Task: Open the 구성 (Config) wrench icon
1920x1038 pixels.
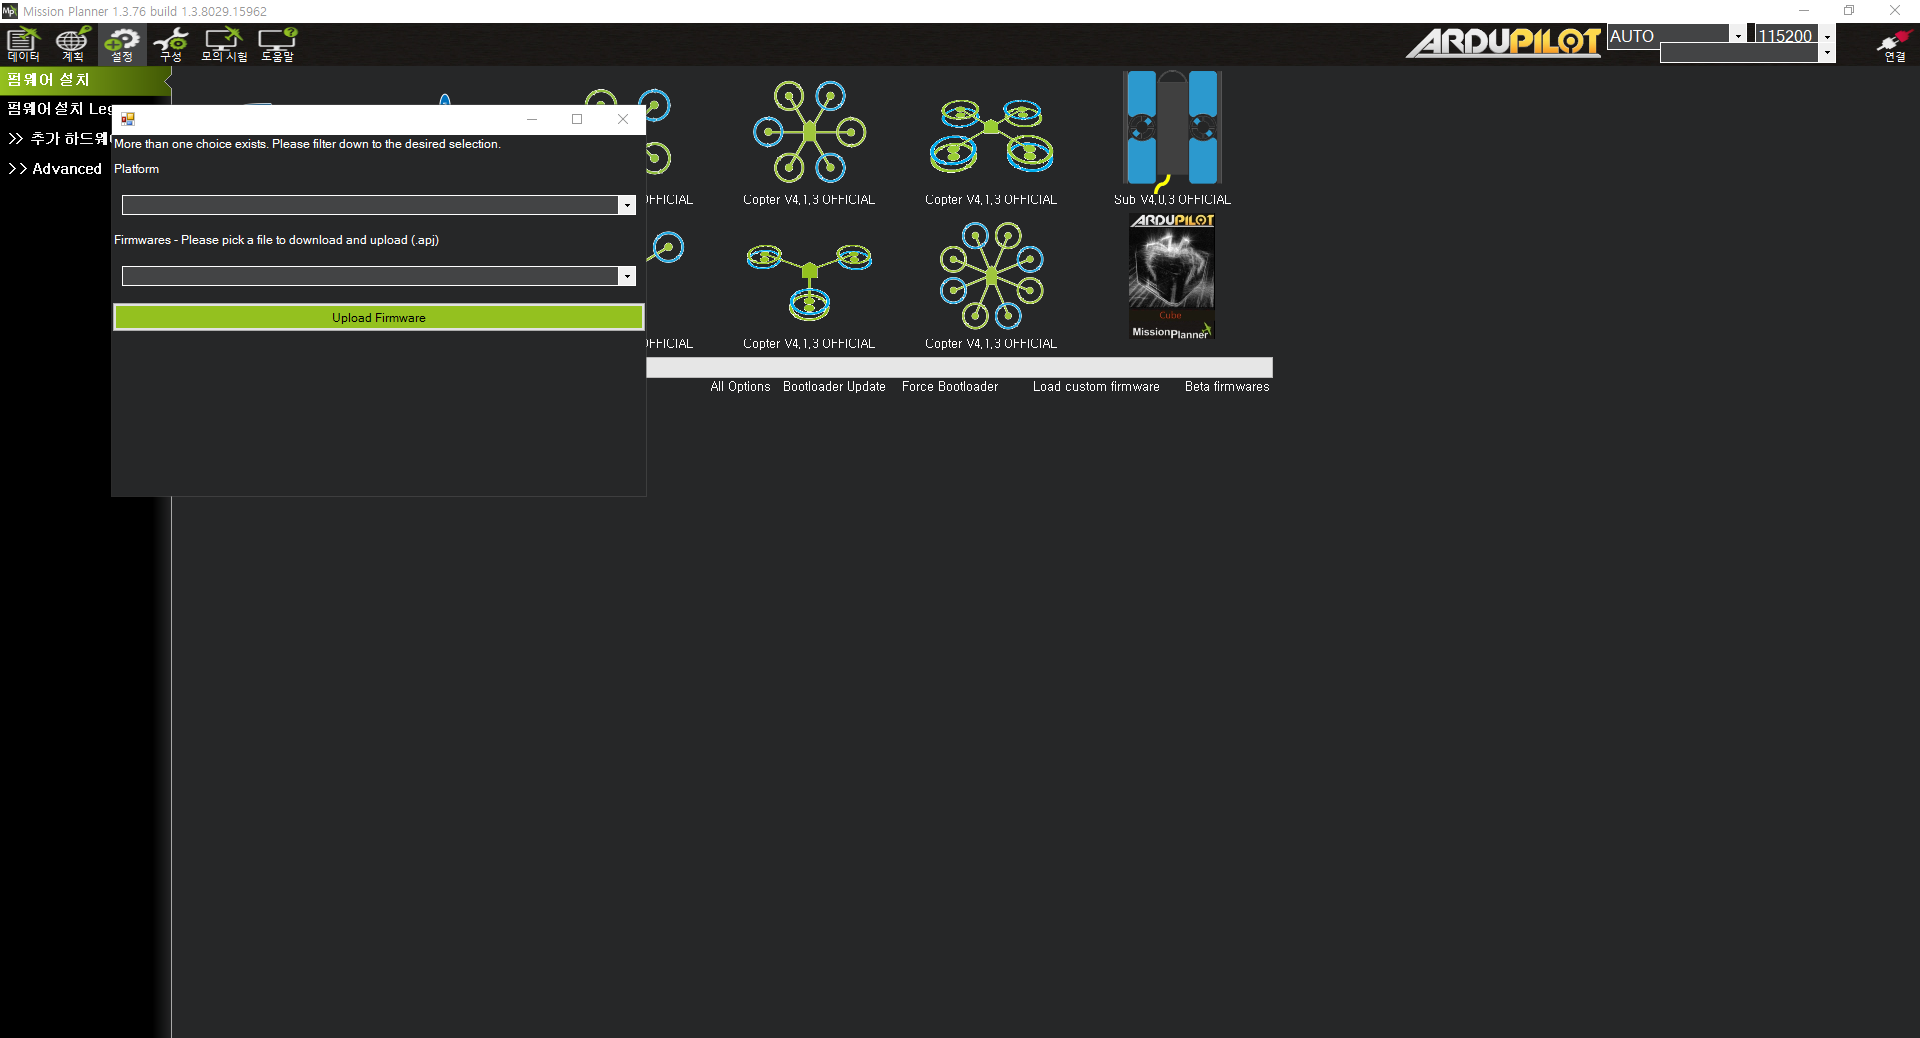Action: (x=171, y=44)
